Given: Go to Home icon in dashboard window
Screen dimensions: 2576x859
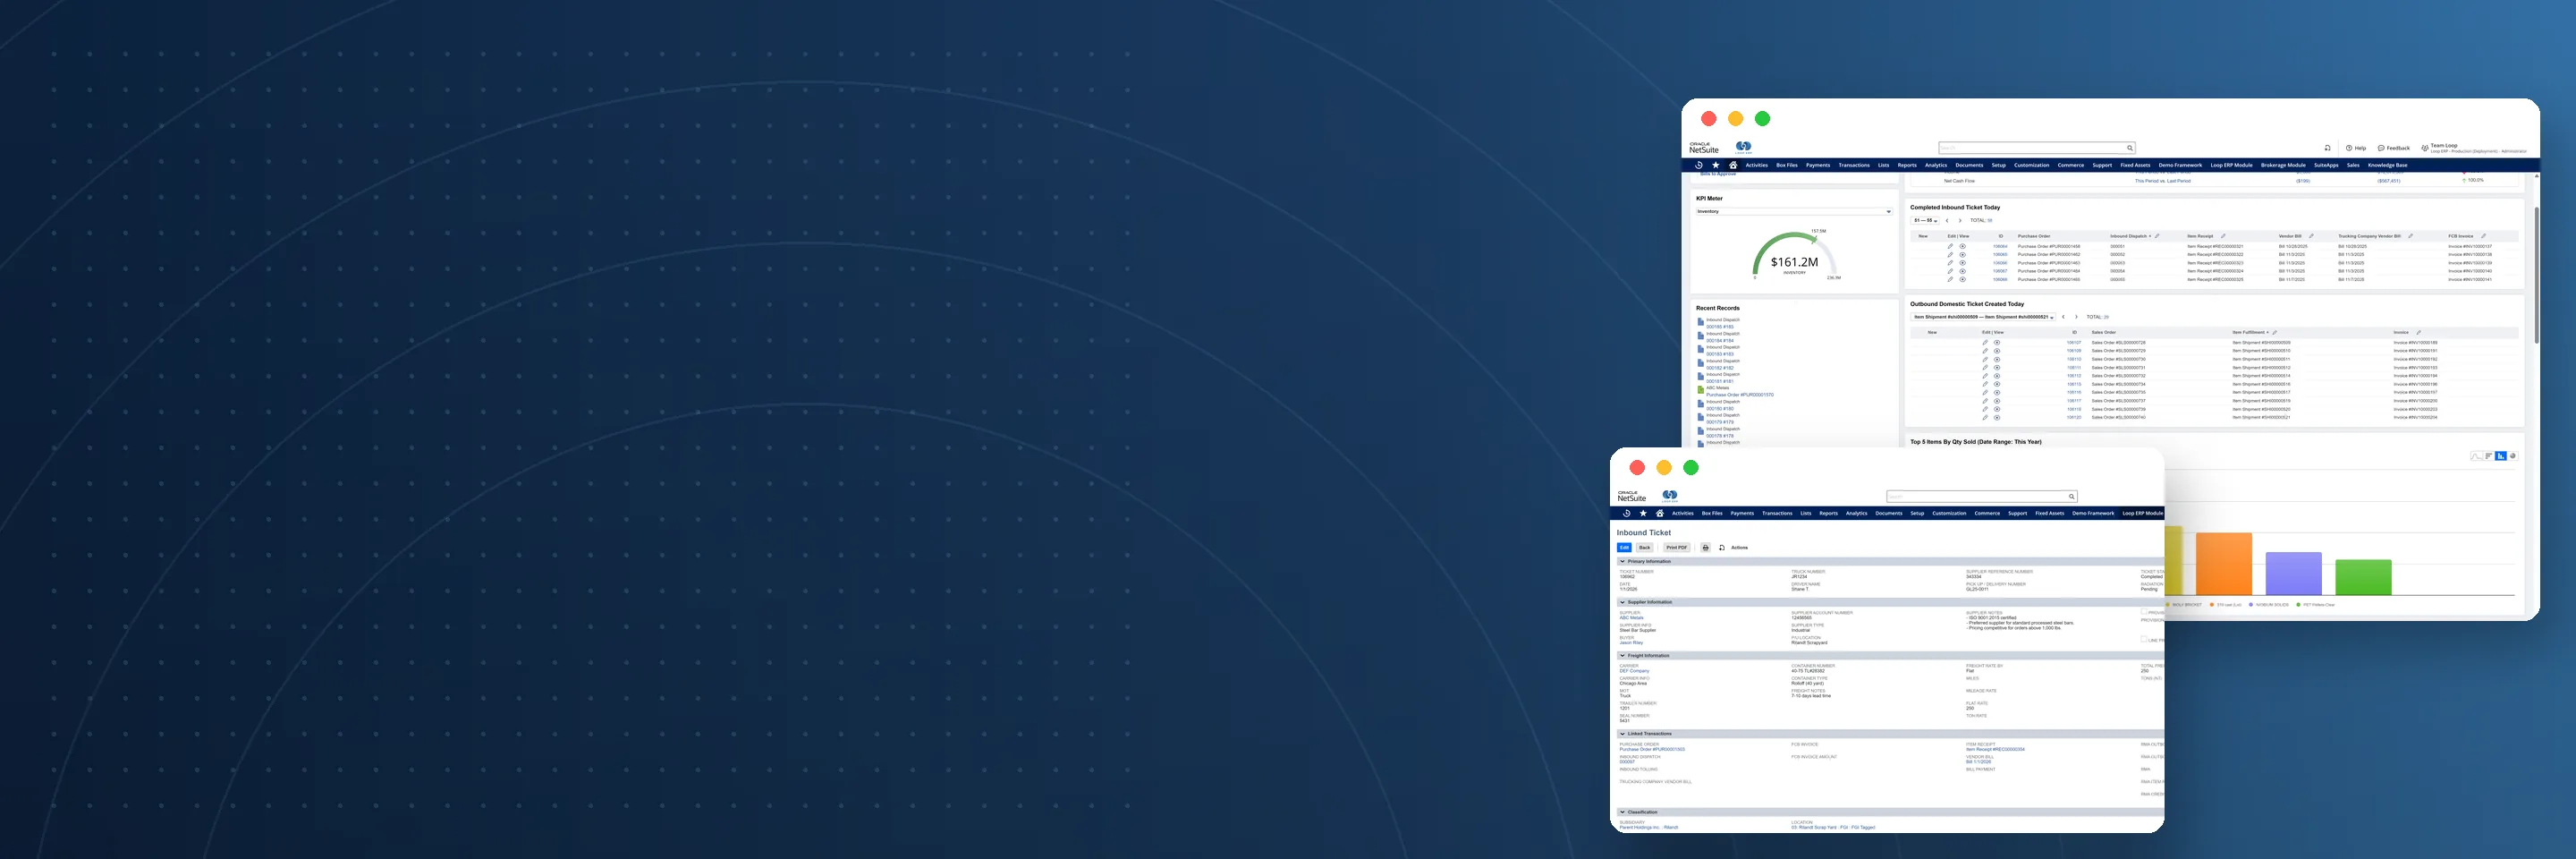Looking at the screenshot, I should pyautogui.click(x=1734, y=166).
